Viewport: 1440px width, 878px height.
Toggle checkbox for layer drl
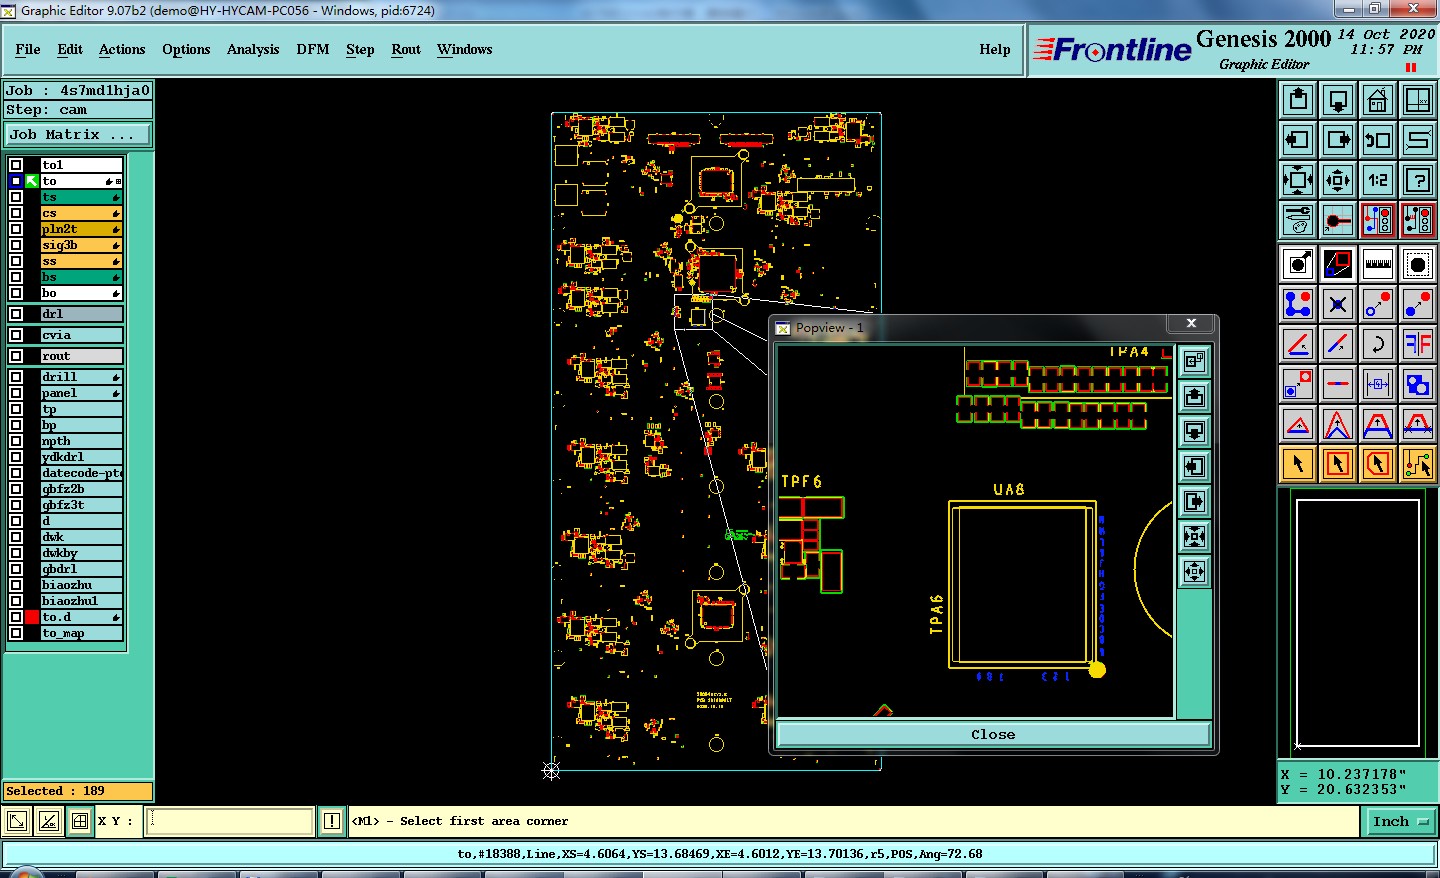tap(16, 314)
